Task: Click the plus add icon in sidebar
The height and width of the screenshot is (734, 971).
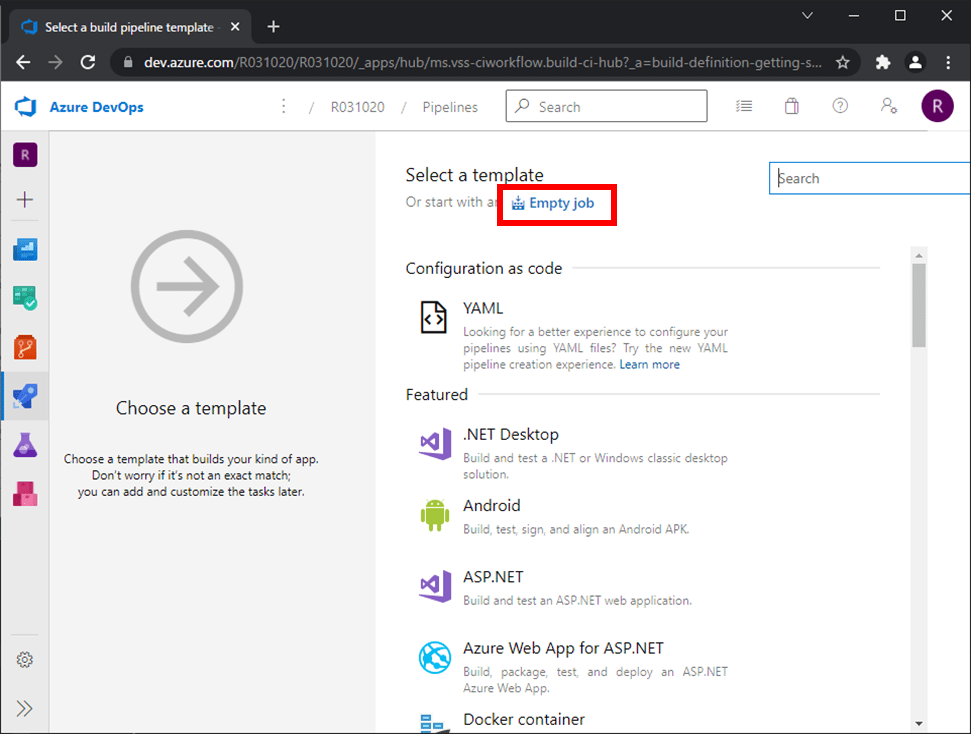Action: pos(25,199)
